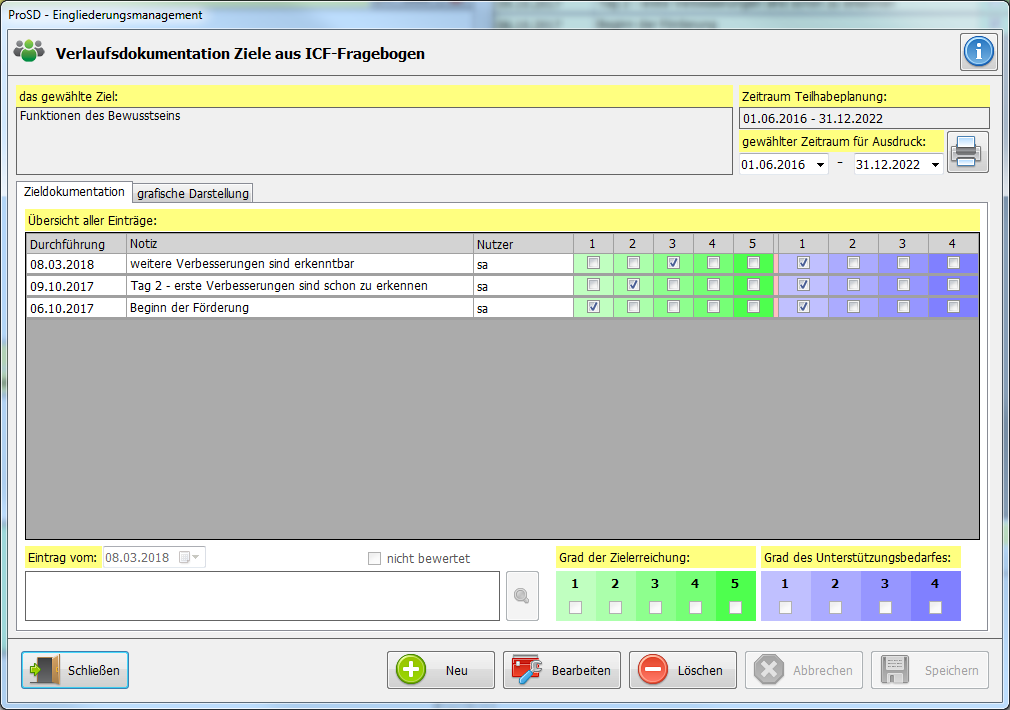Viewport: 1010px width, 710px height.
Task: Click Schließen to close the dialog
Action: [75, 670]
